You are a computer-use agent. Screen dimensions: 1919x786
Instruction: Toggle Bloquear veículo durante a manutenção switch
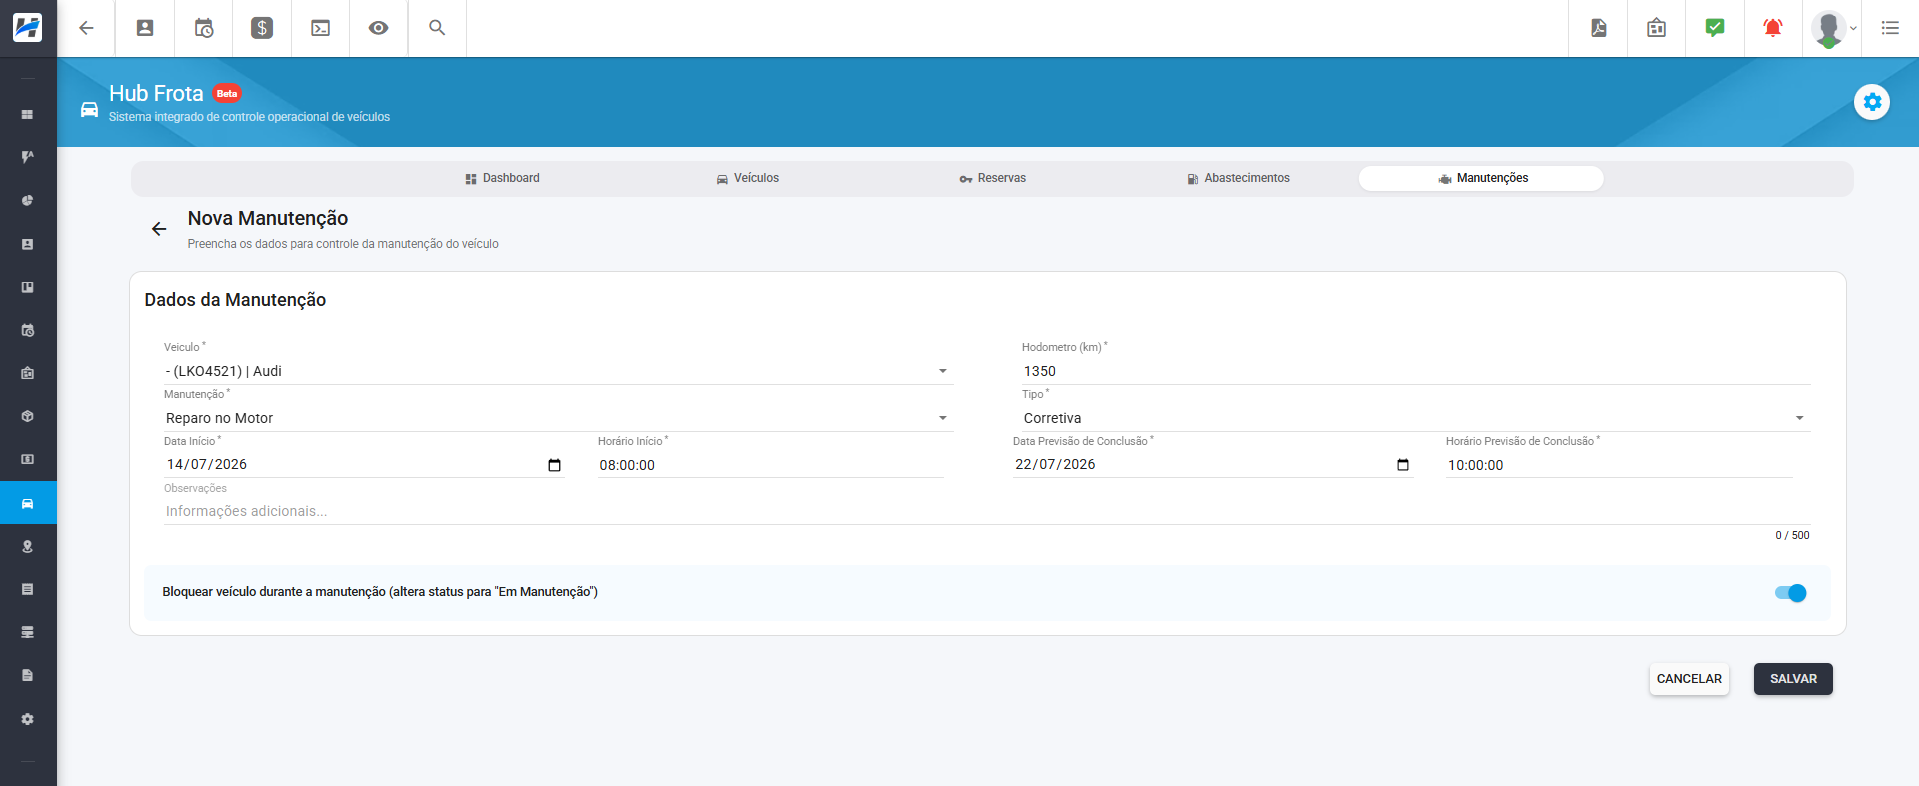tap(1790, 593)
